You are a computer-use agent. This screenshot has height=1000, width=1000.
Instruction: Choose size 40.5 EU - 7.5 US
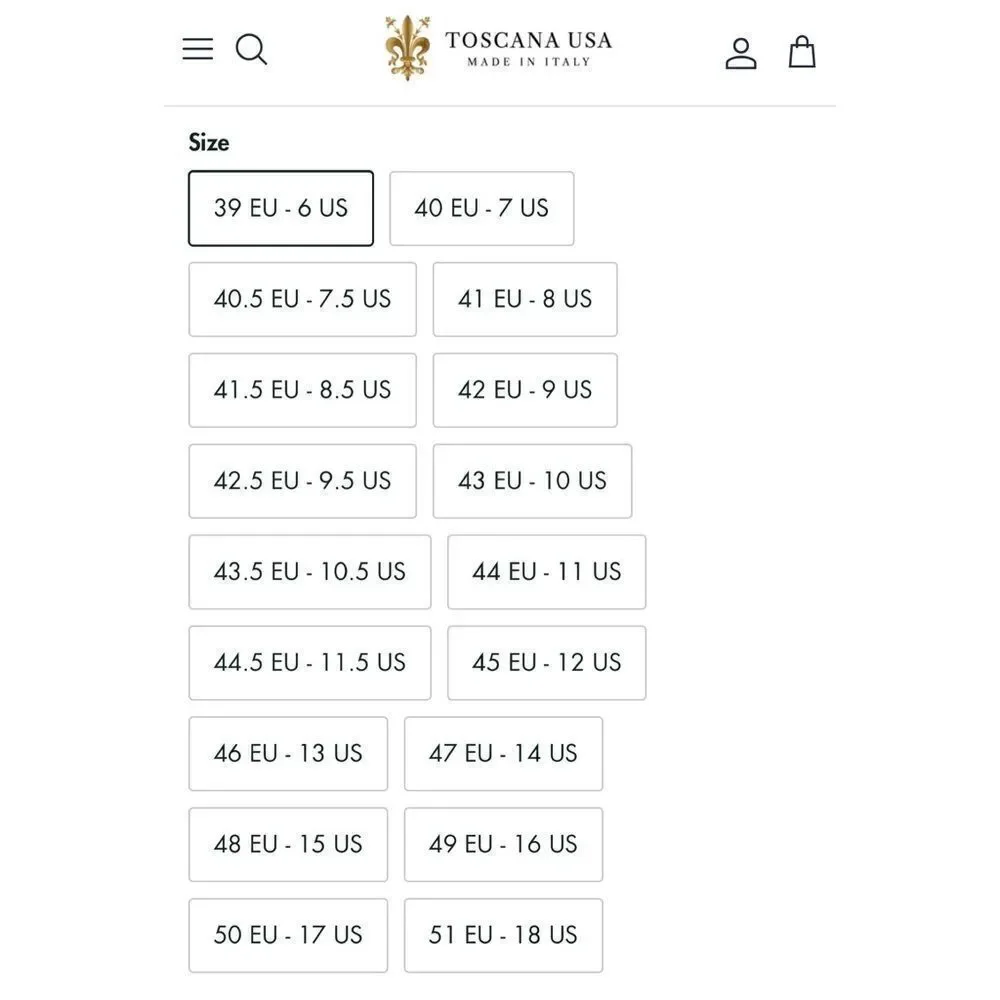click(x=302, y=299)
